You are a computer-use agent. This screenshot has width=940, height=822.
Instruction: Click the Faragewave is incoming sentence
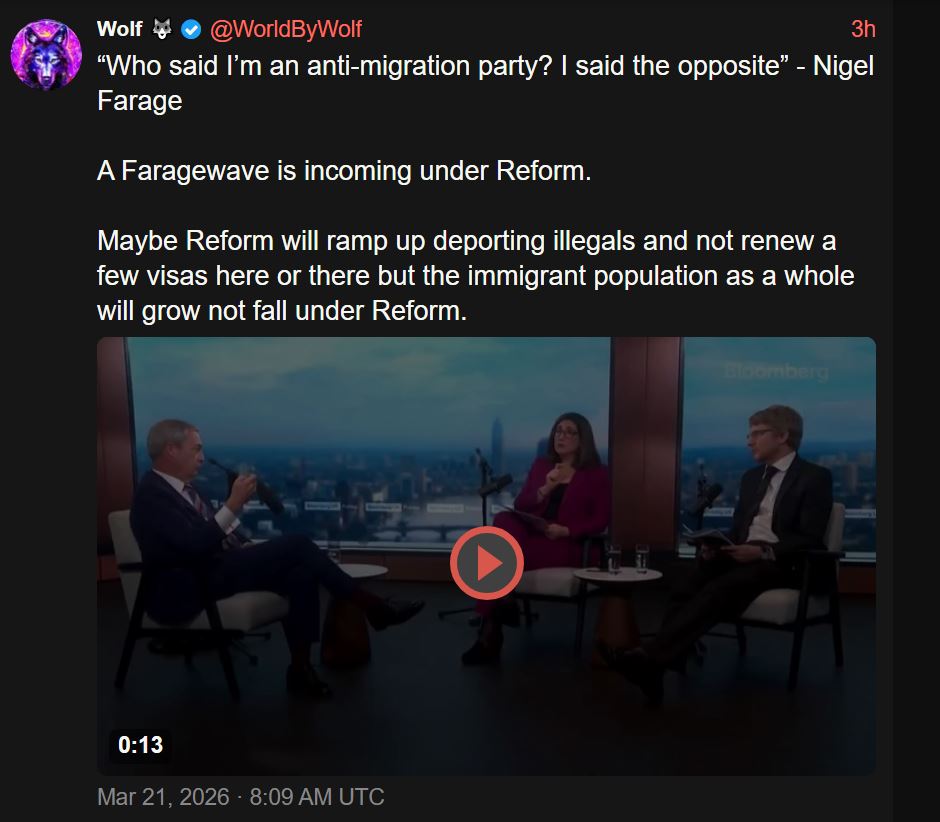(344, 171)
